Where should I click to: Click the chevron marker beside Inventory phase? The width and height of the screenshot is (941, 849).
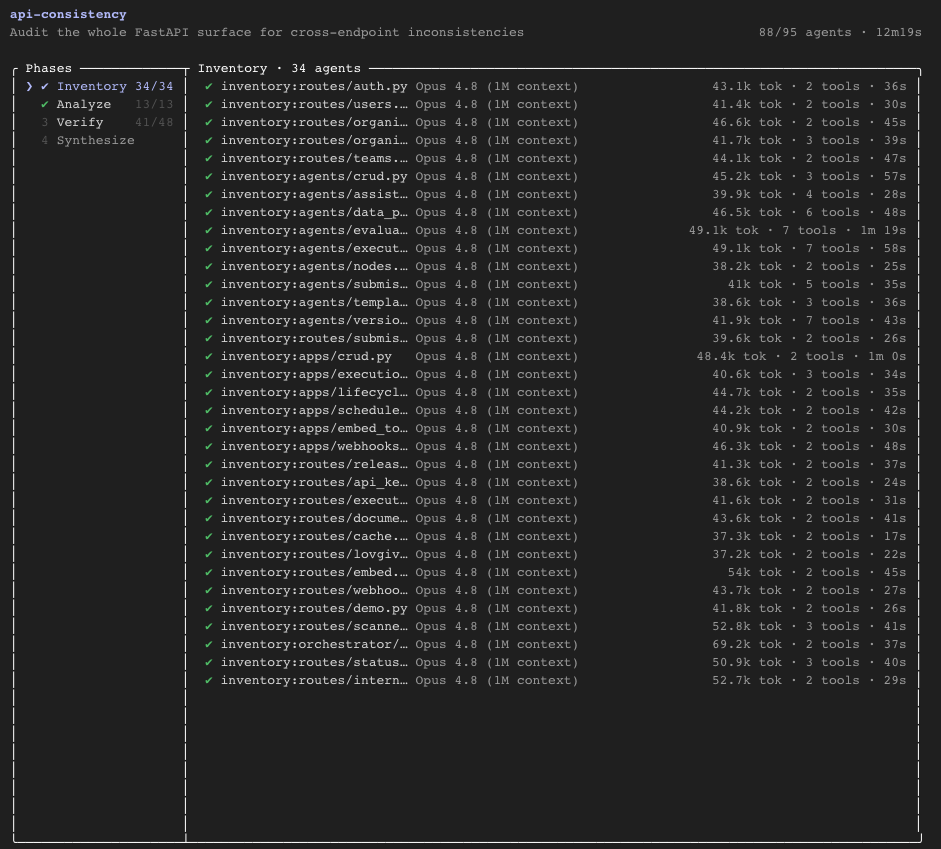(29, 86)
